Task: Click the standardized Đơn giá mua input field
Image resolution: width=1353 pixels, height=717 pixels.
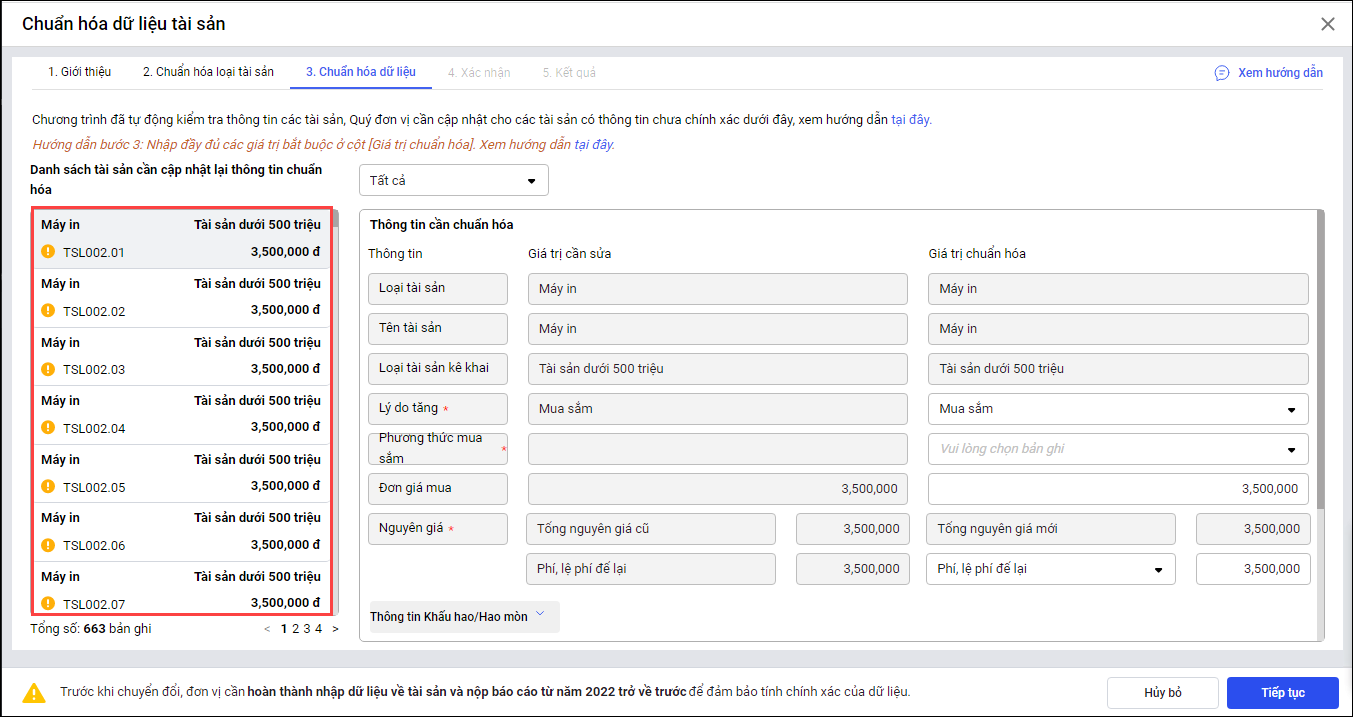Action: click(x=1117, y=489)
